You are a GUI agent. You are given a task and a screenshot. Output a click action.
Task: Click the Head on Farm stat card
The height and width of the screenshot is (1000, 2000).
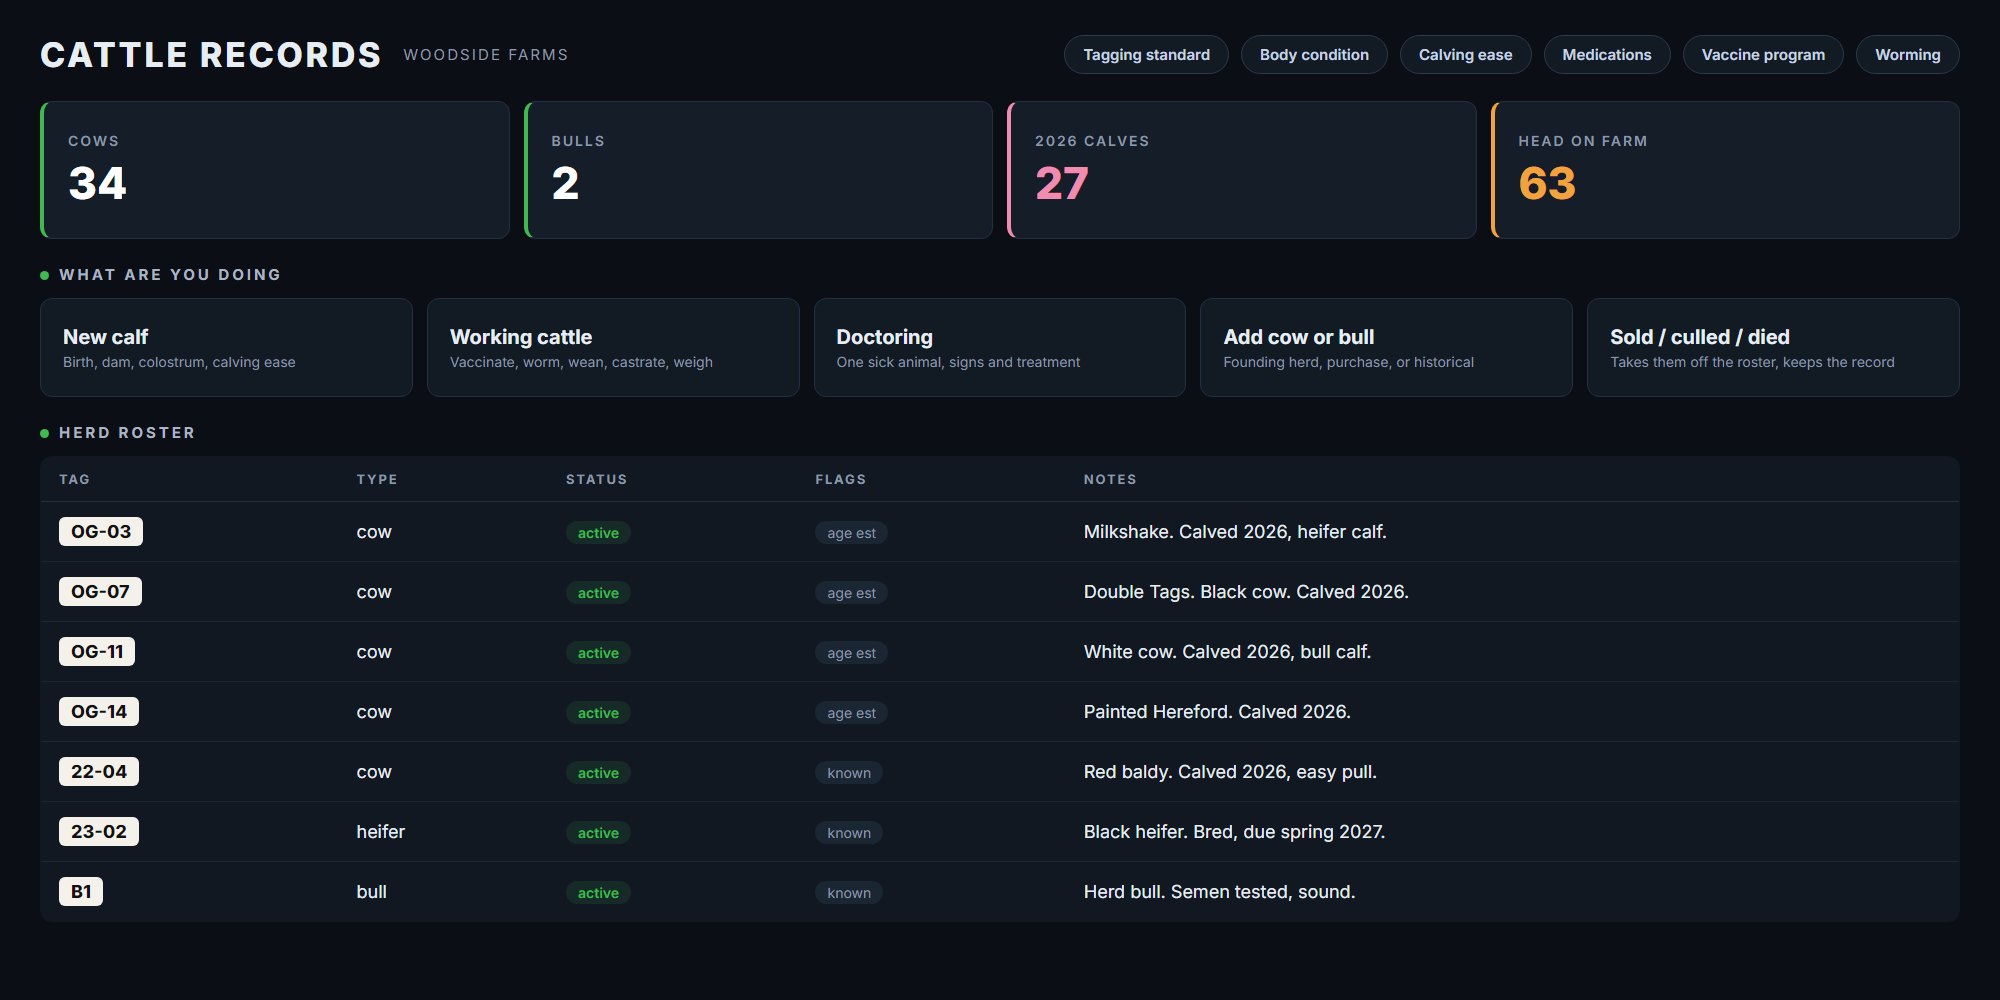[x=1725, y=170]
